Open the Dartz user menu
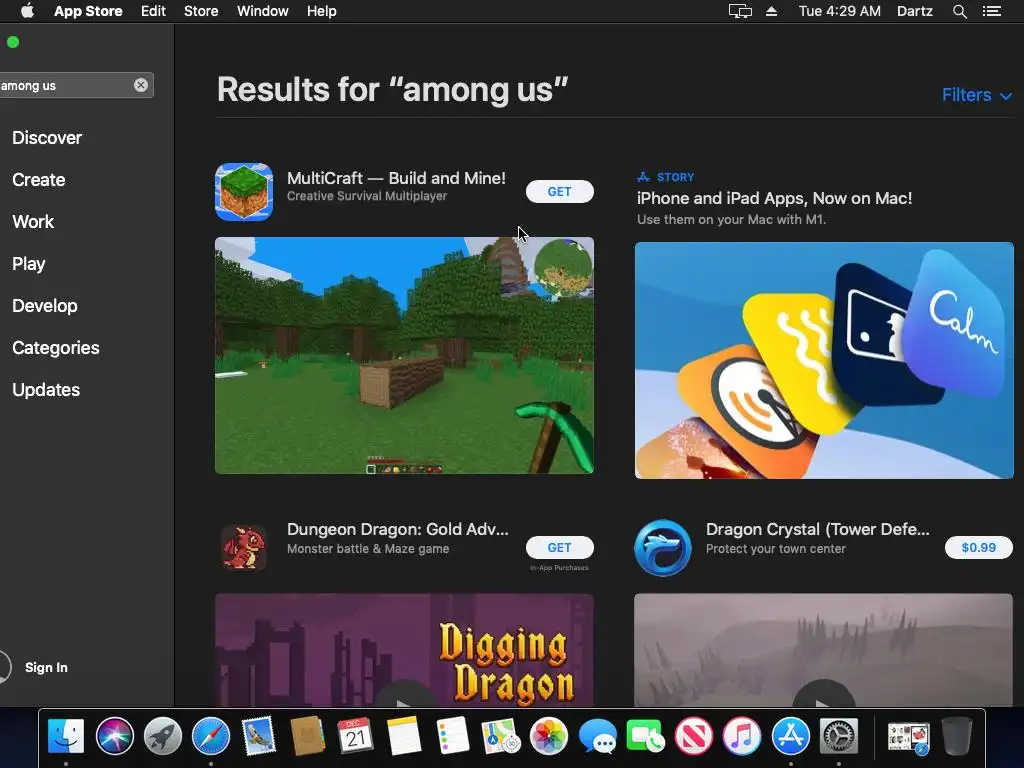1024x768 pixels. [914, 11]
